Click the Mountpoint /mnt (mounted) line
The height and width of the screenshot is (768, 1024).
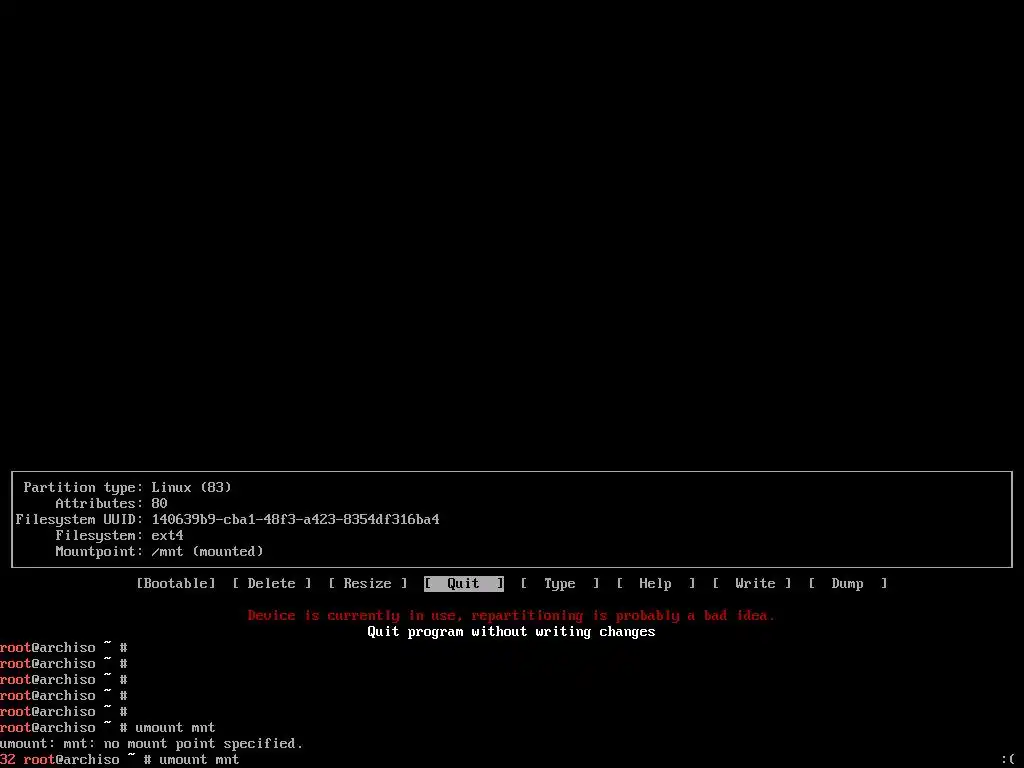(x=159, y=551)
